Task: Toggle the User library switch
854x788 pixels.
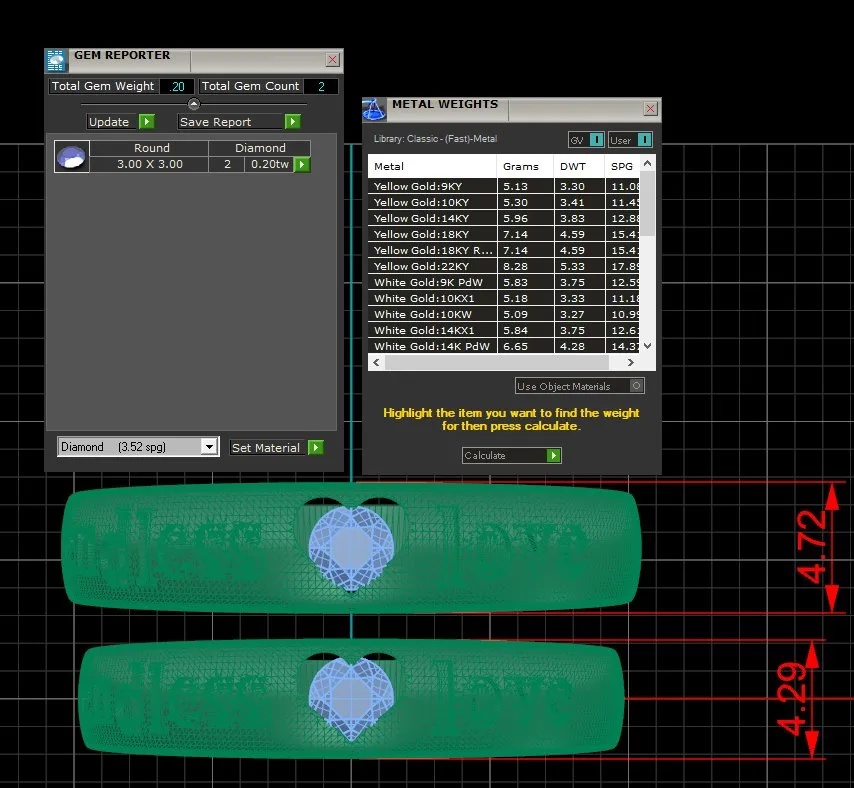Action: [644, 140]
